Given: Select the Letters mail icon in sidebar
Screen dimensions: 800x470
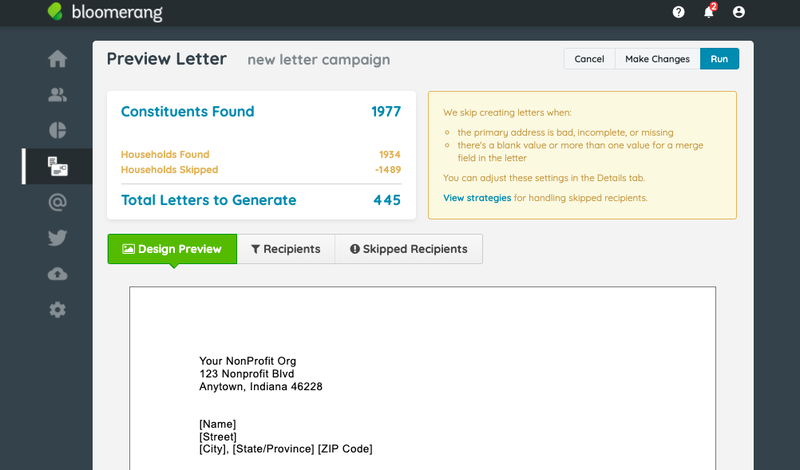Looking at the screenshot, I should tap(57, 166).
